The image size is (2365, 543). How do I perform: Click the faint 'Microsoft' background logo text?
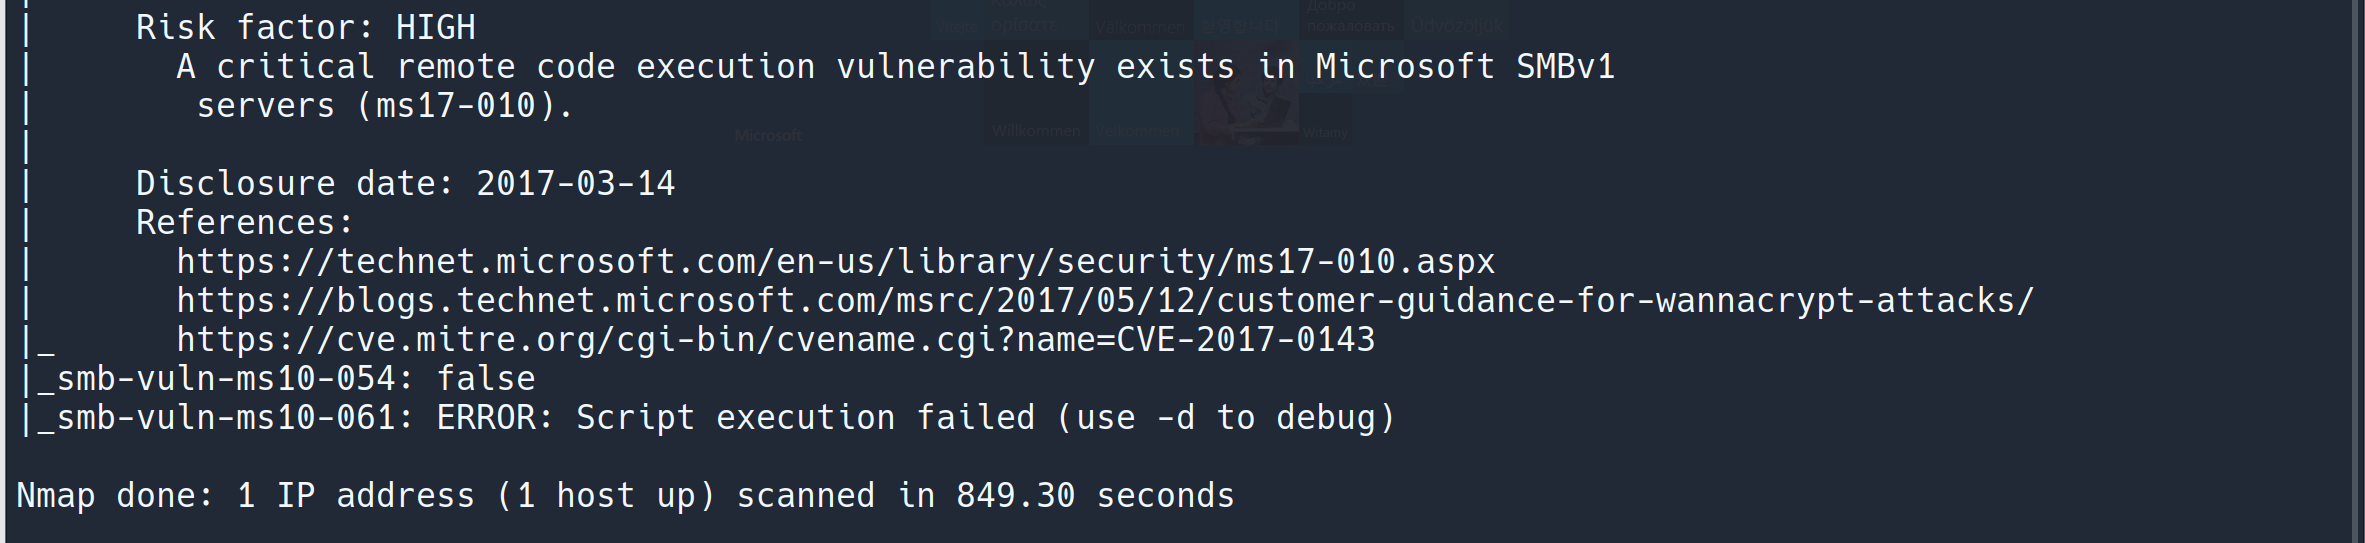click(768, 135)
